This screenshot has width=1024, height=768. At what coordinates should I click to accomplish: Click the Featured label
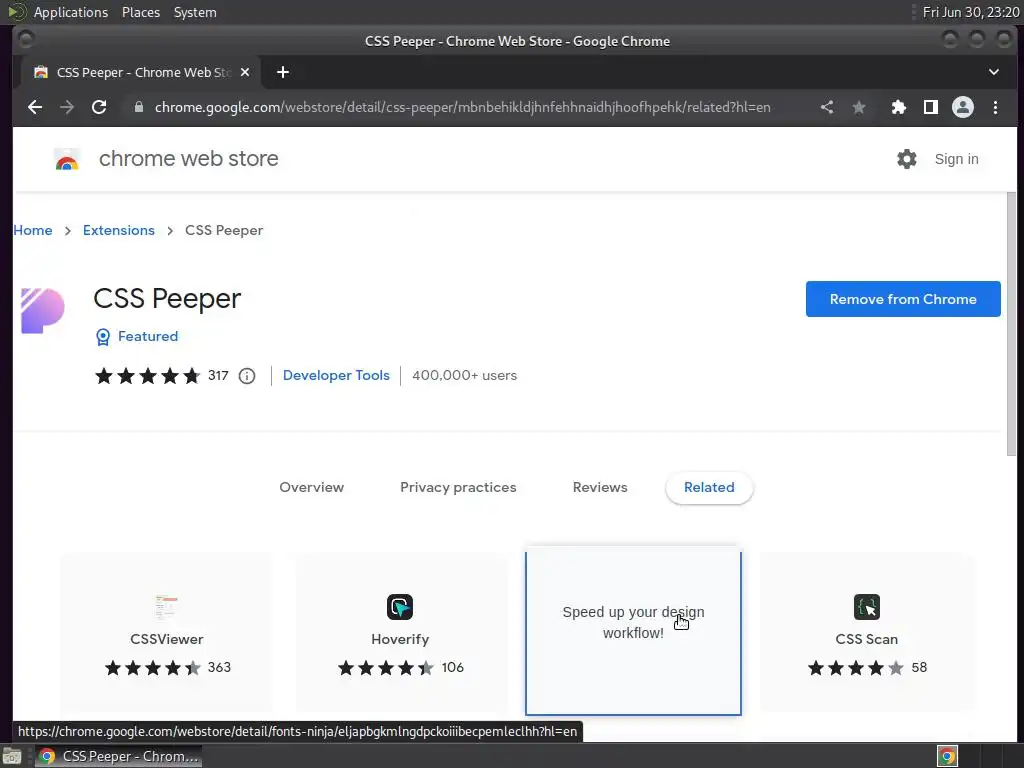pos(148,336)
